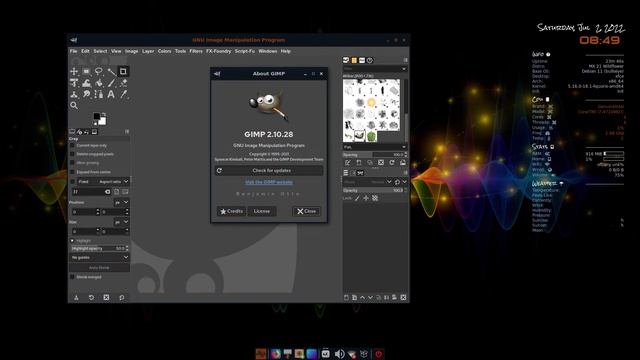Click the raise layer arrow icon
This screenshot has height=360, width=640.
click(x=362, y=298)
